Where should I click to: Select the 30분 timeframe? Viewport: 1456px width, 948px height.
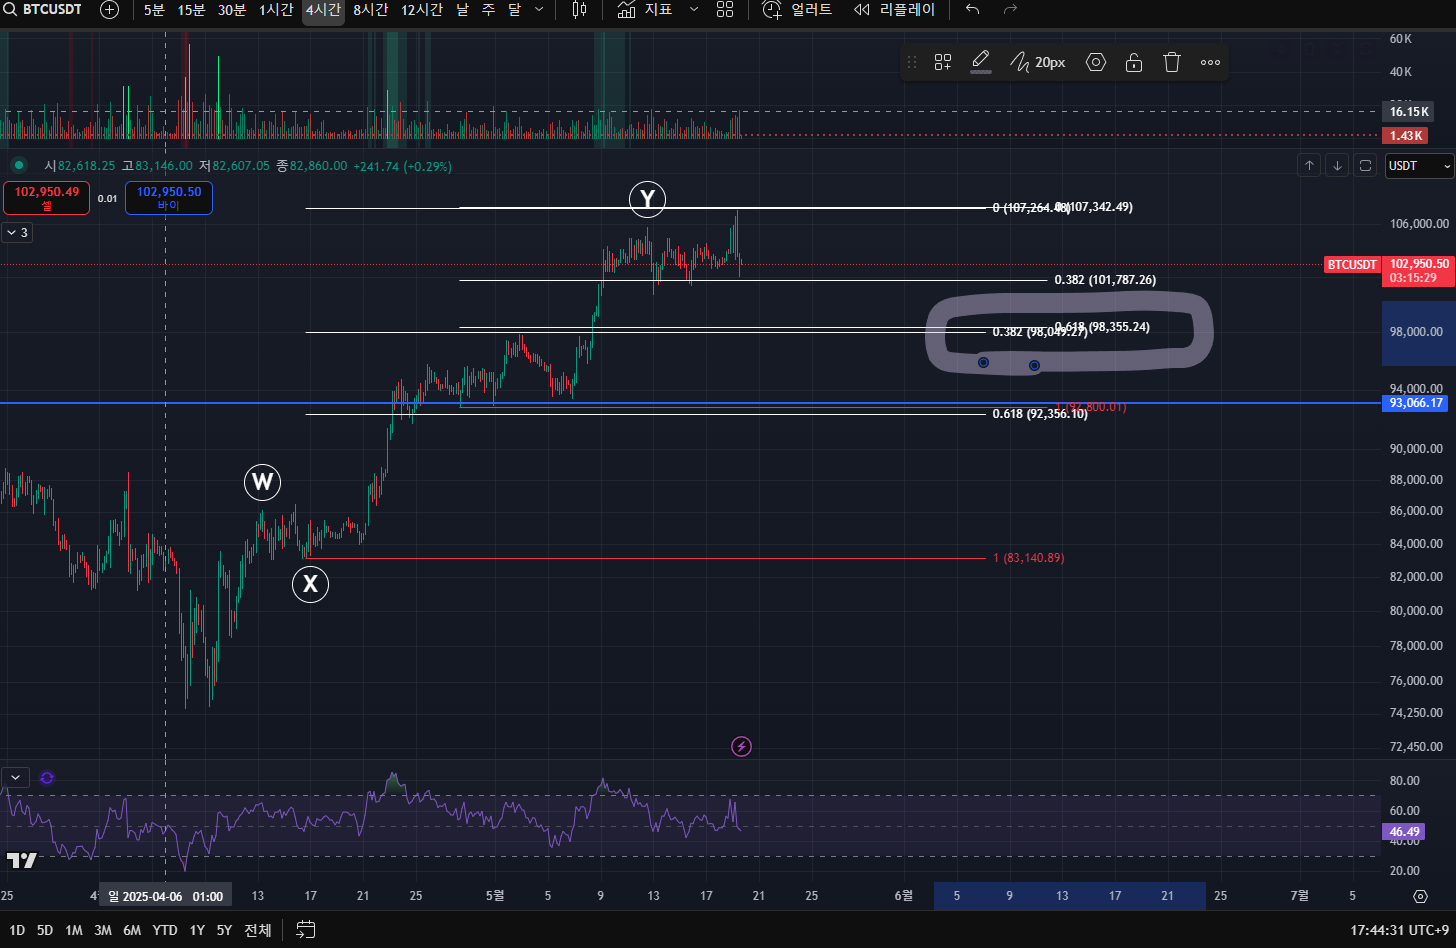pos(232,9)
